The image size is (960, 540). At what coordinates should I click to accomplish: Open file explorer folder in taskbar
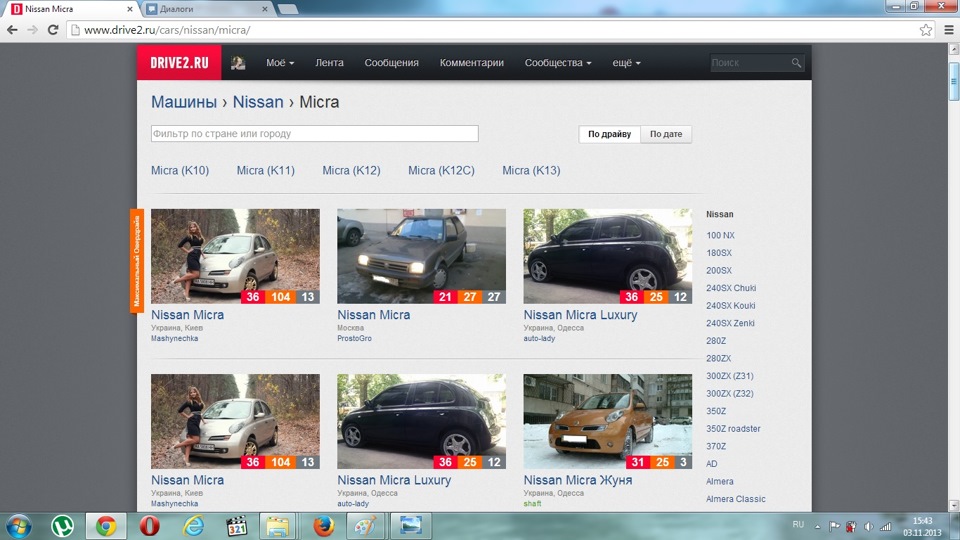[x=277, y=526]
